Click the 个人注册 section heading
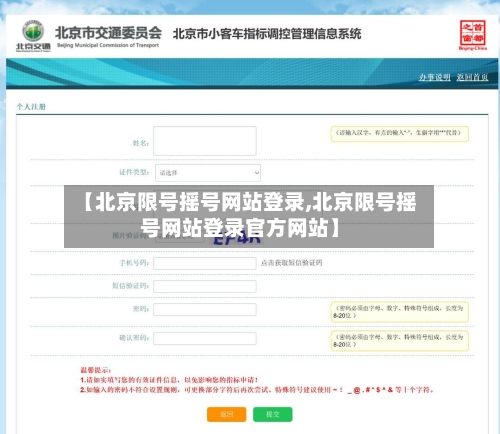The height and width of the screenshot is (434, 500). click(31, 107)
